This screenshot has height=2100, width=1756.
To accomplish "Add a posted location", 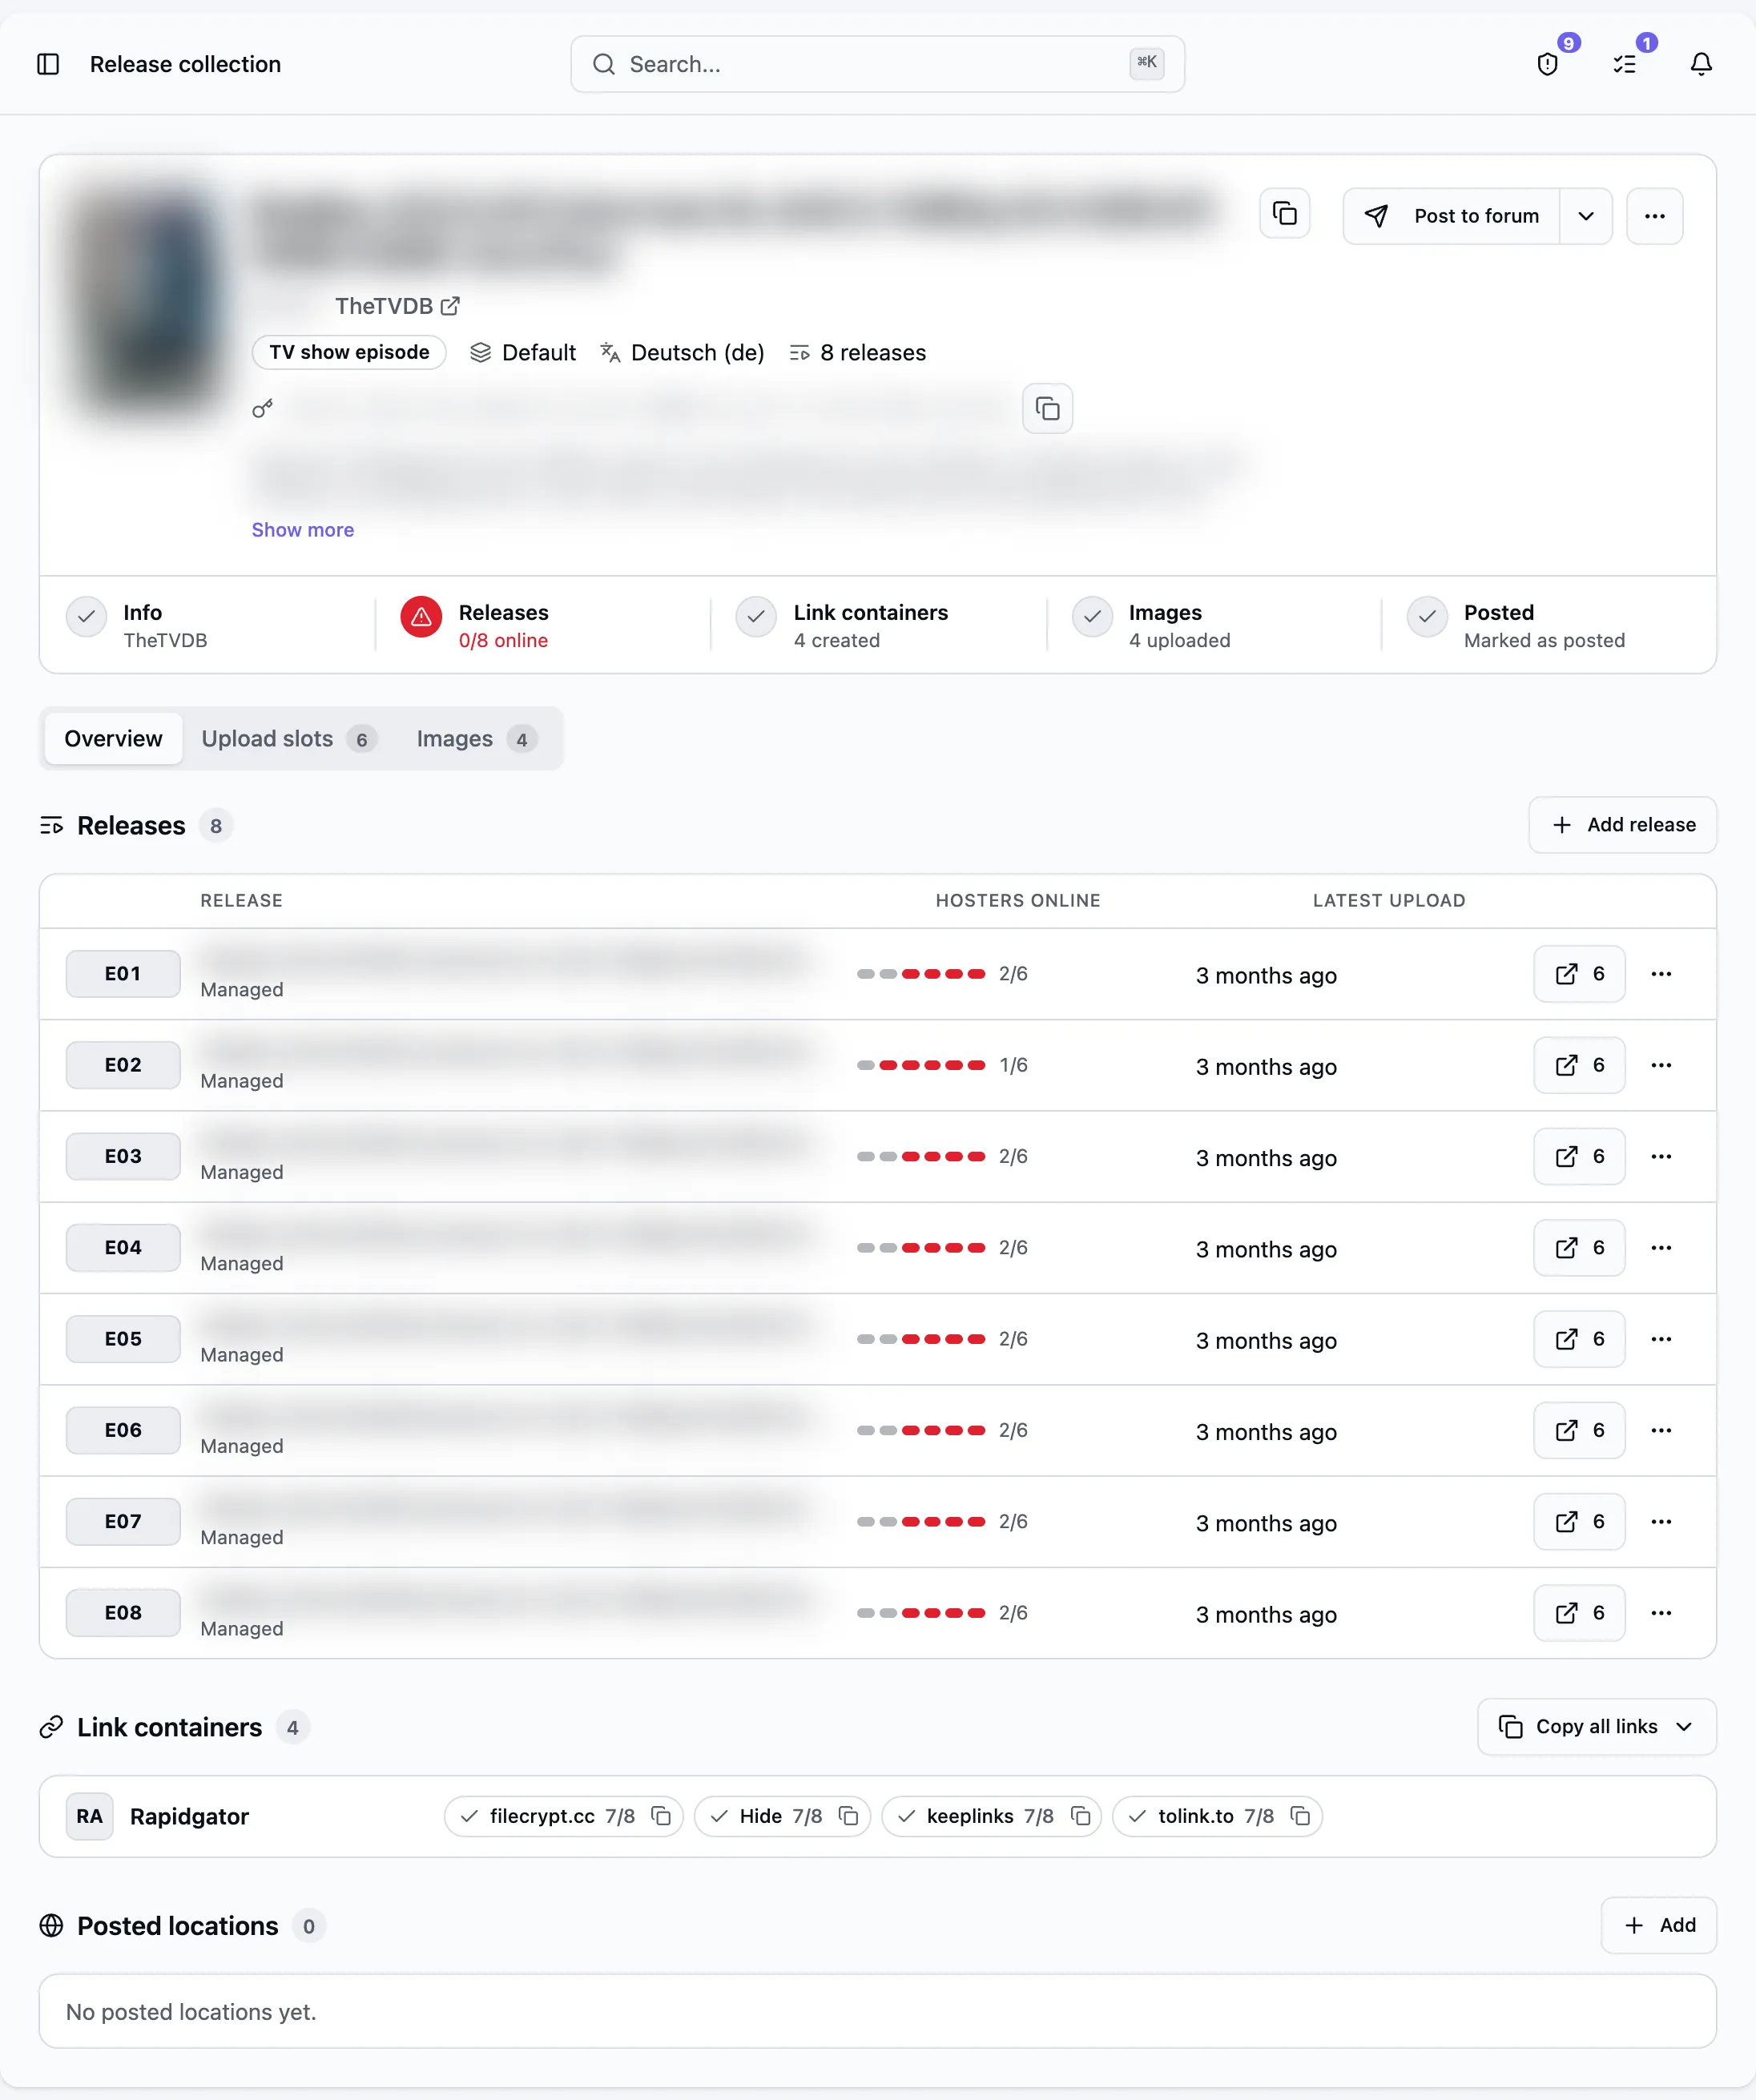I will click(x=1659, y=1925).
